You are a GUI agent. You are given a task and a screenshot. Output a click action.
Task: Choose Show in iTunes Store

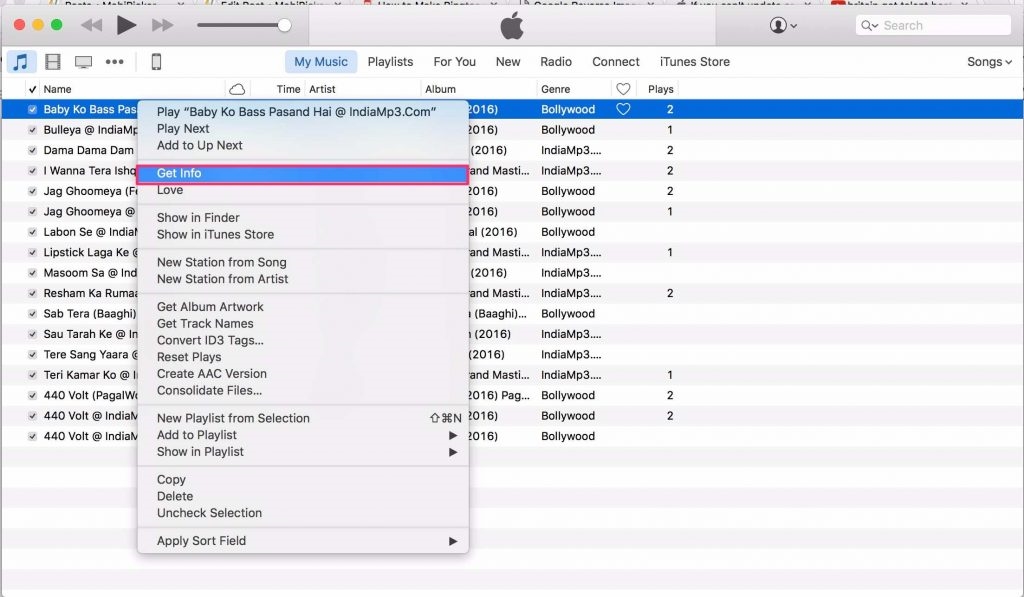coord(216,234)
